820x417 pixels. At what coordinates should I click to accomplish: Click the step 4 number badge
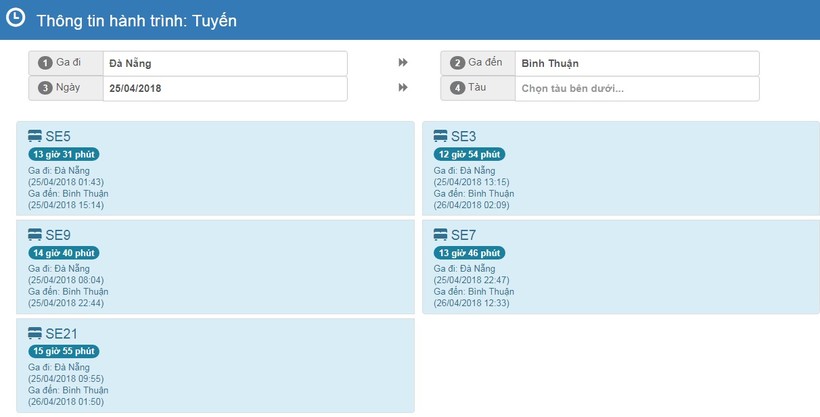(458, 88)
